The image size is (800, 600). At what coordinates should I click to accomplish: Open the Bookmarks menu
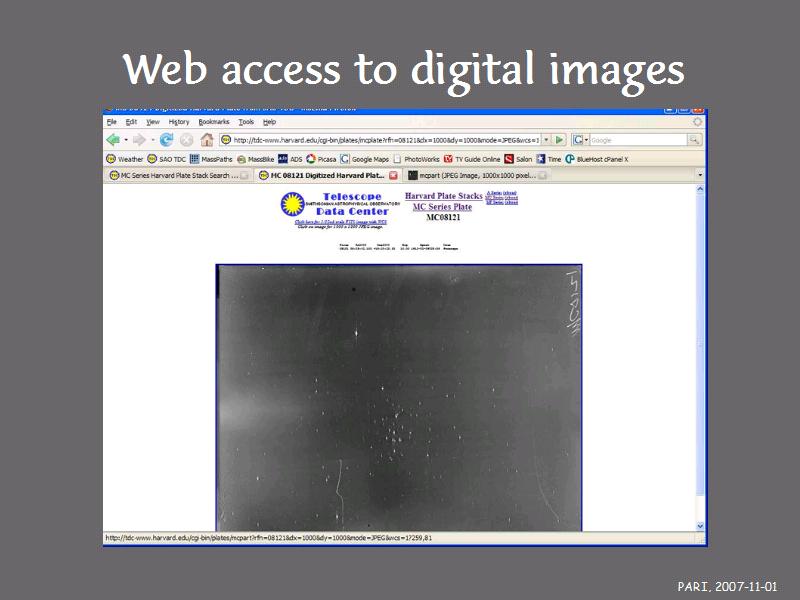point(214,122)
